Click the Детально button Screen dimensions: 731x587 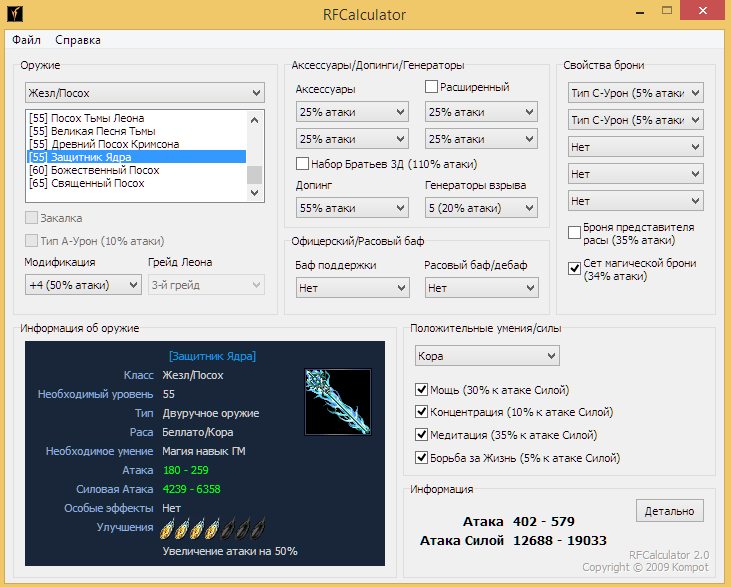pyautogui.click(x=669, y=511)
